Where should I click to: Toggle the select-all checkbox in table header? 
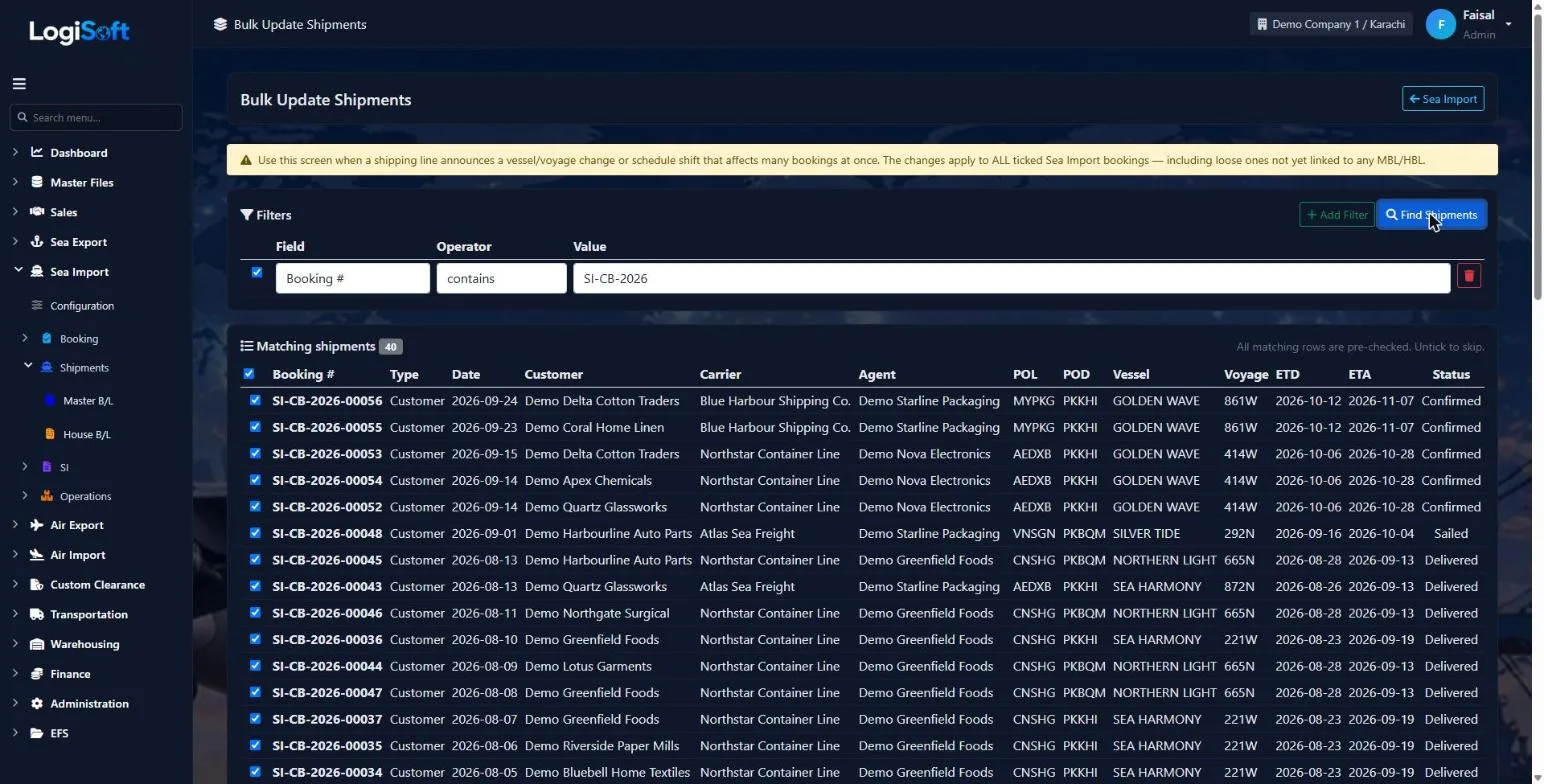click(249, 374)
